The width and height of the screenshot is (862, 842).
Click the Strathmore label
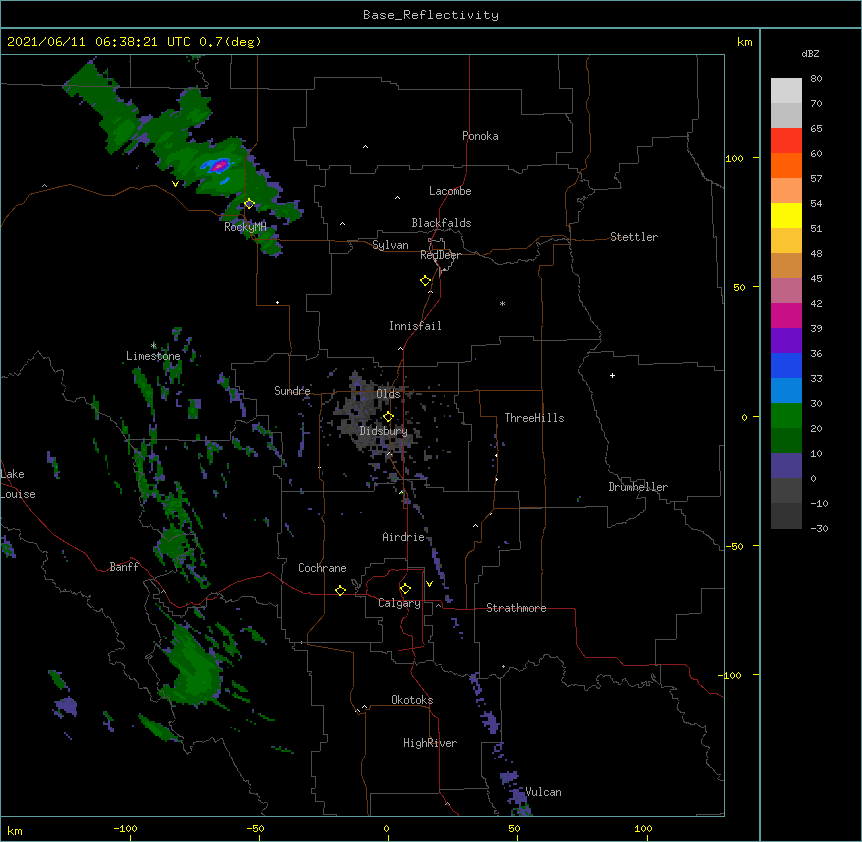coord(516,608)
